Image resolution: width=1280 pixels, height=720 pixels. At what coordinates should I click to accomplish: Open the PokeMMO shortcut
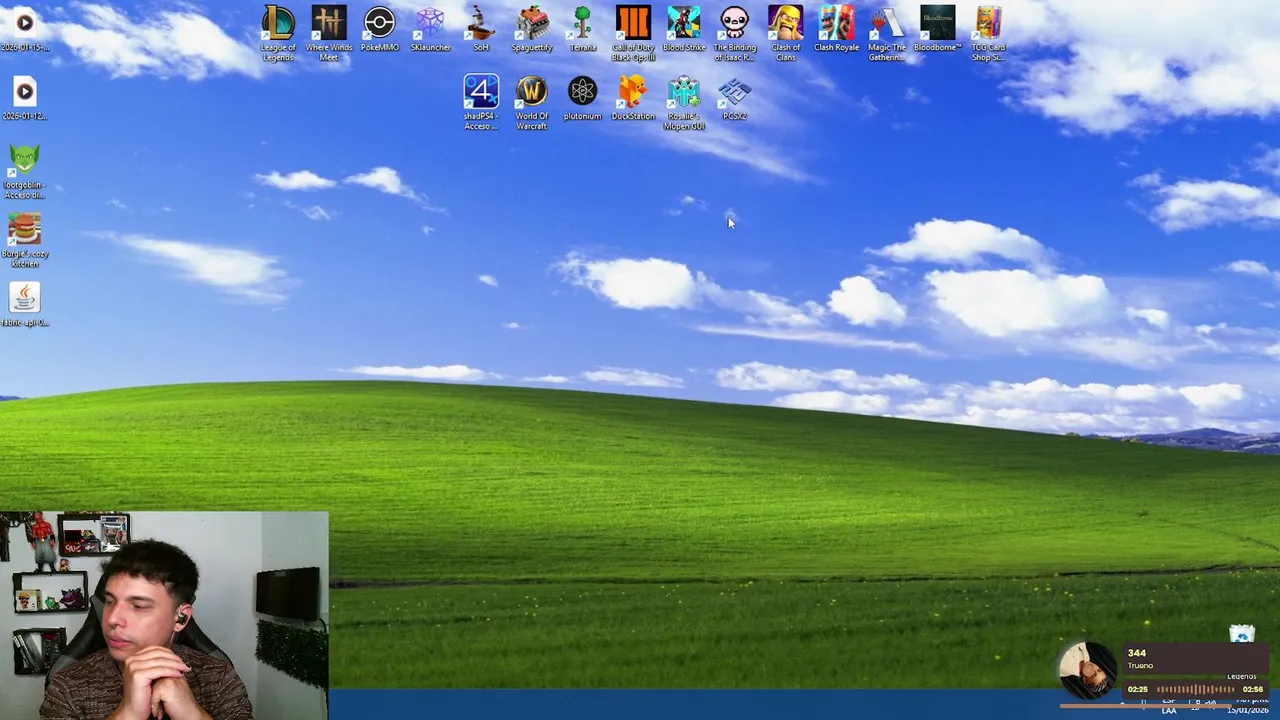380,28
